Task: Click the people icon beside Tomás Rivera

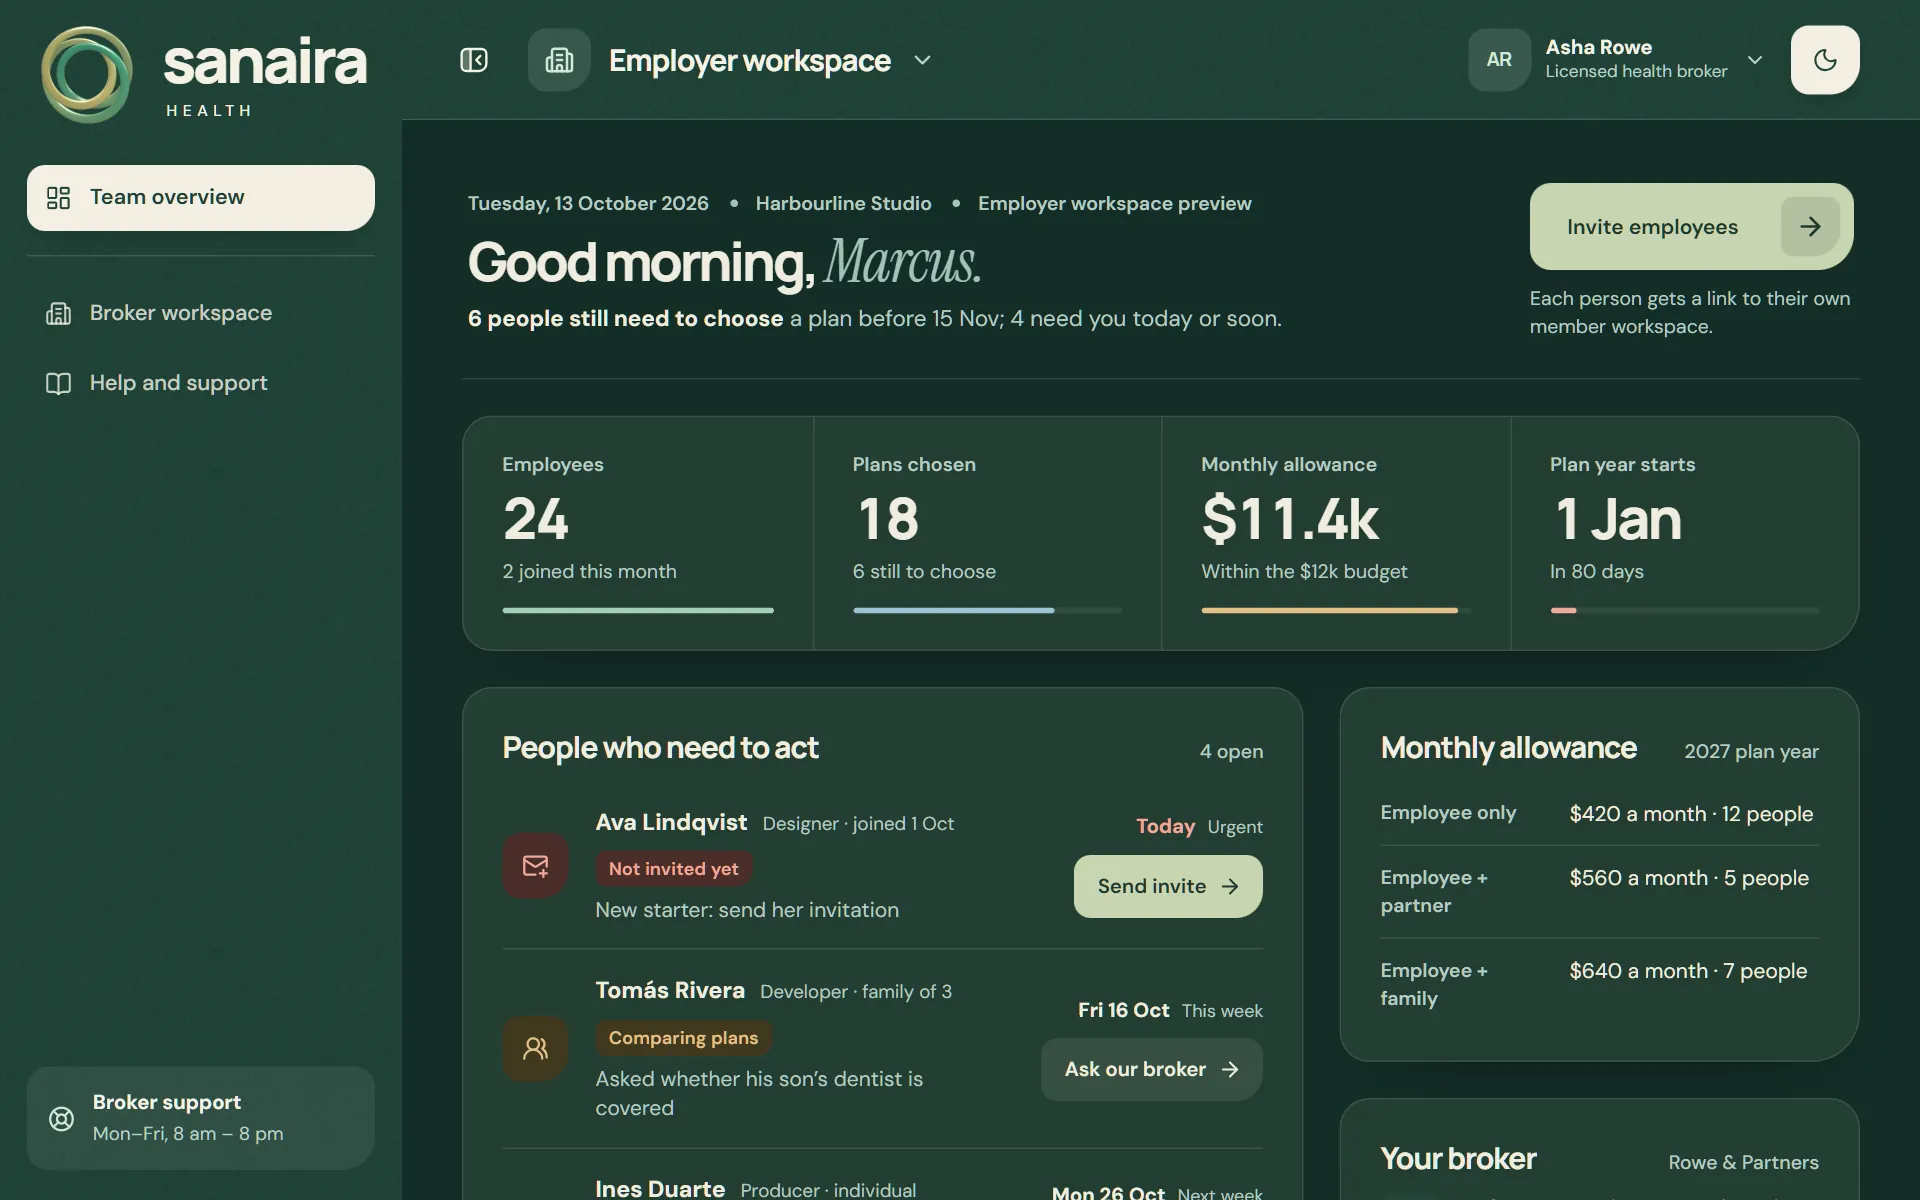Action: [x=535, y=1049]
